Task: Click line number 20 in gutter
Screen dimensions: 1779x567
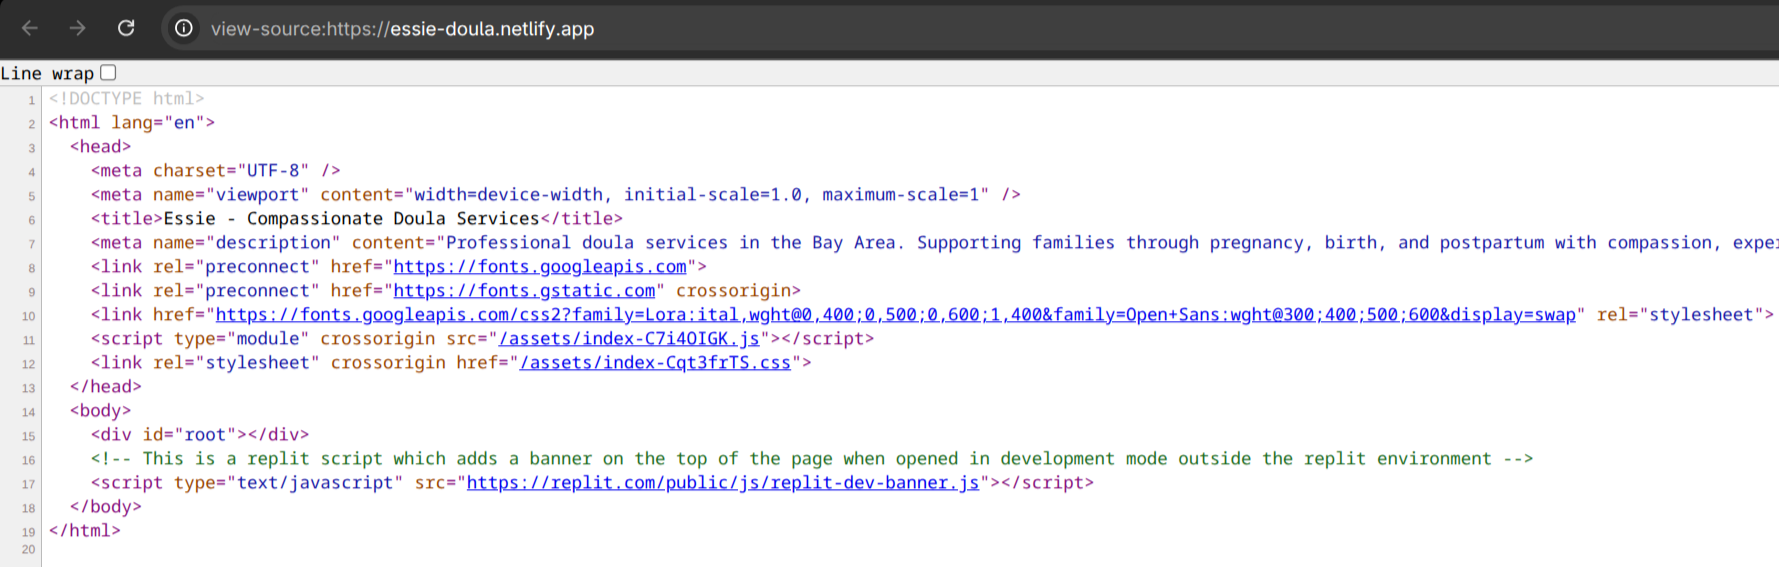Action: click(28, 549)
